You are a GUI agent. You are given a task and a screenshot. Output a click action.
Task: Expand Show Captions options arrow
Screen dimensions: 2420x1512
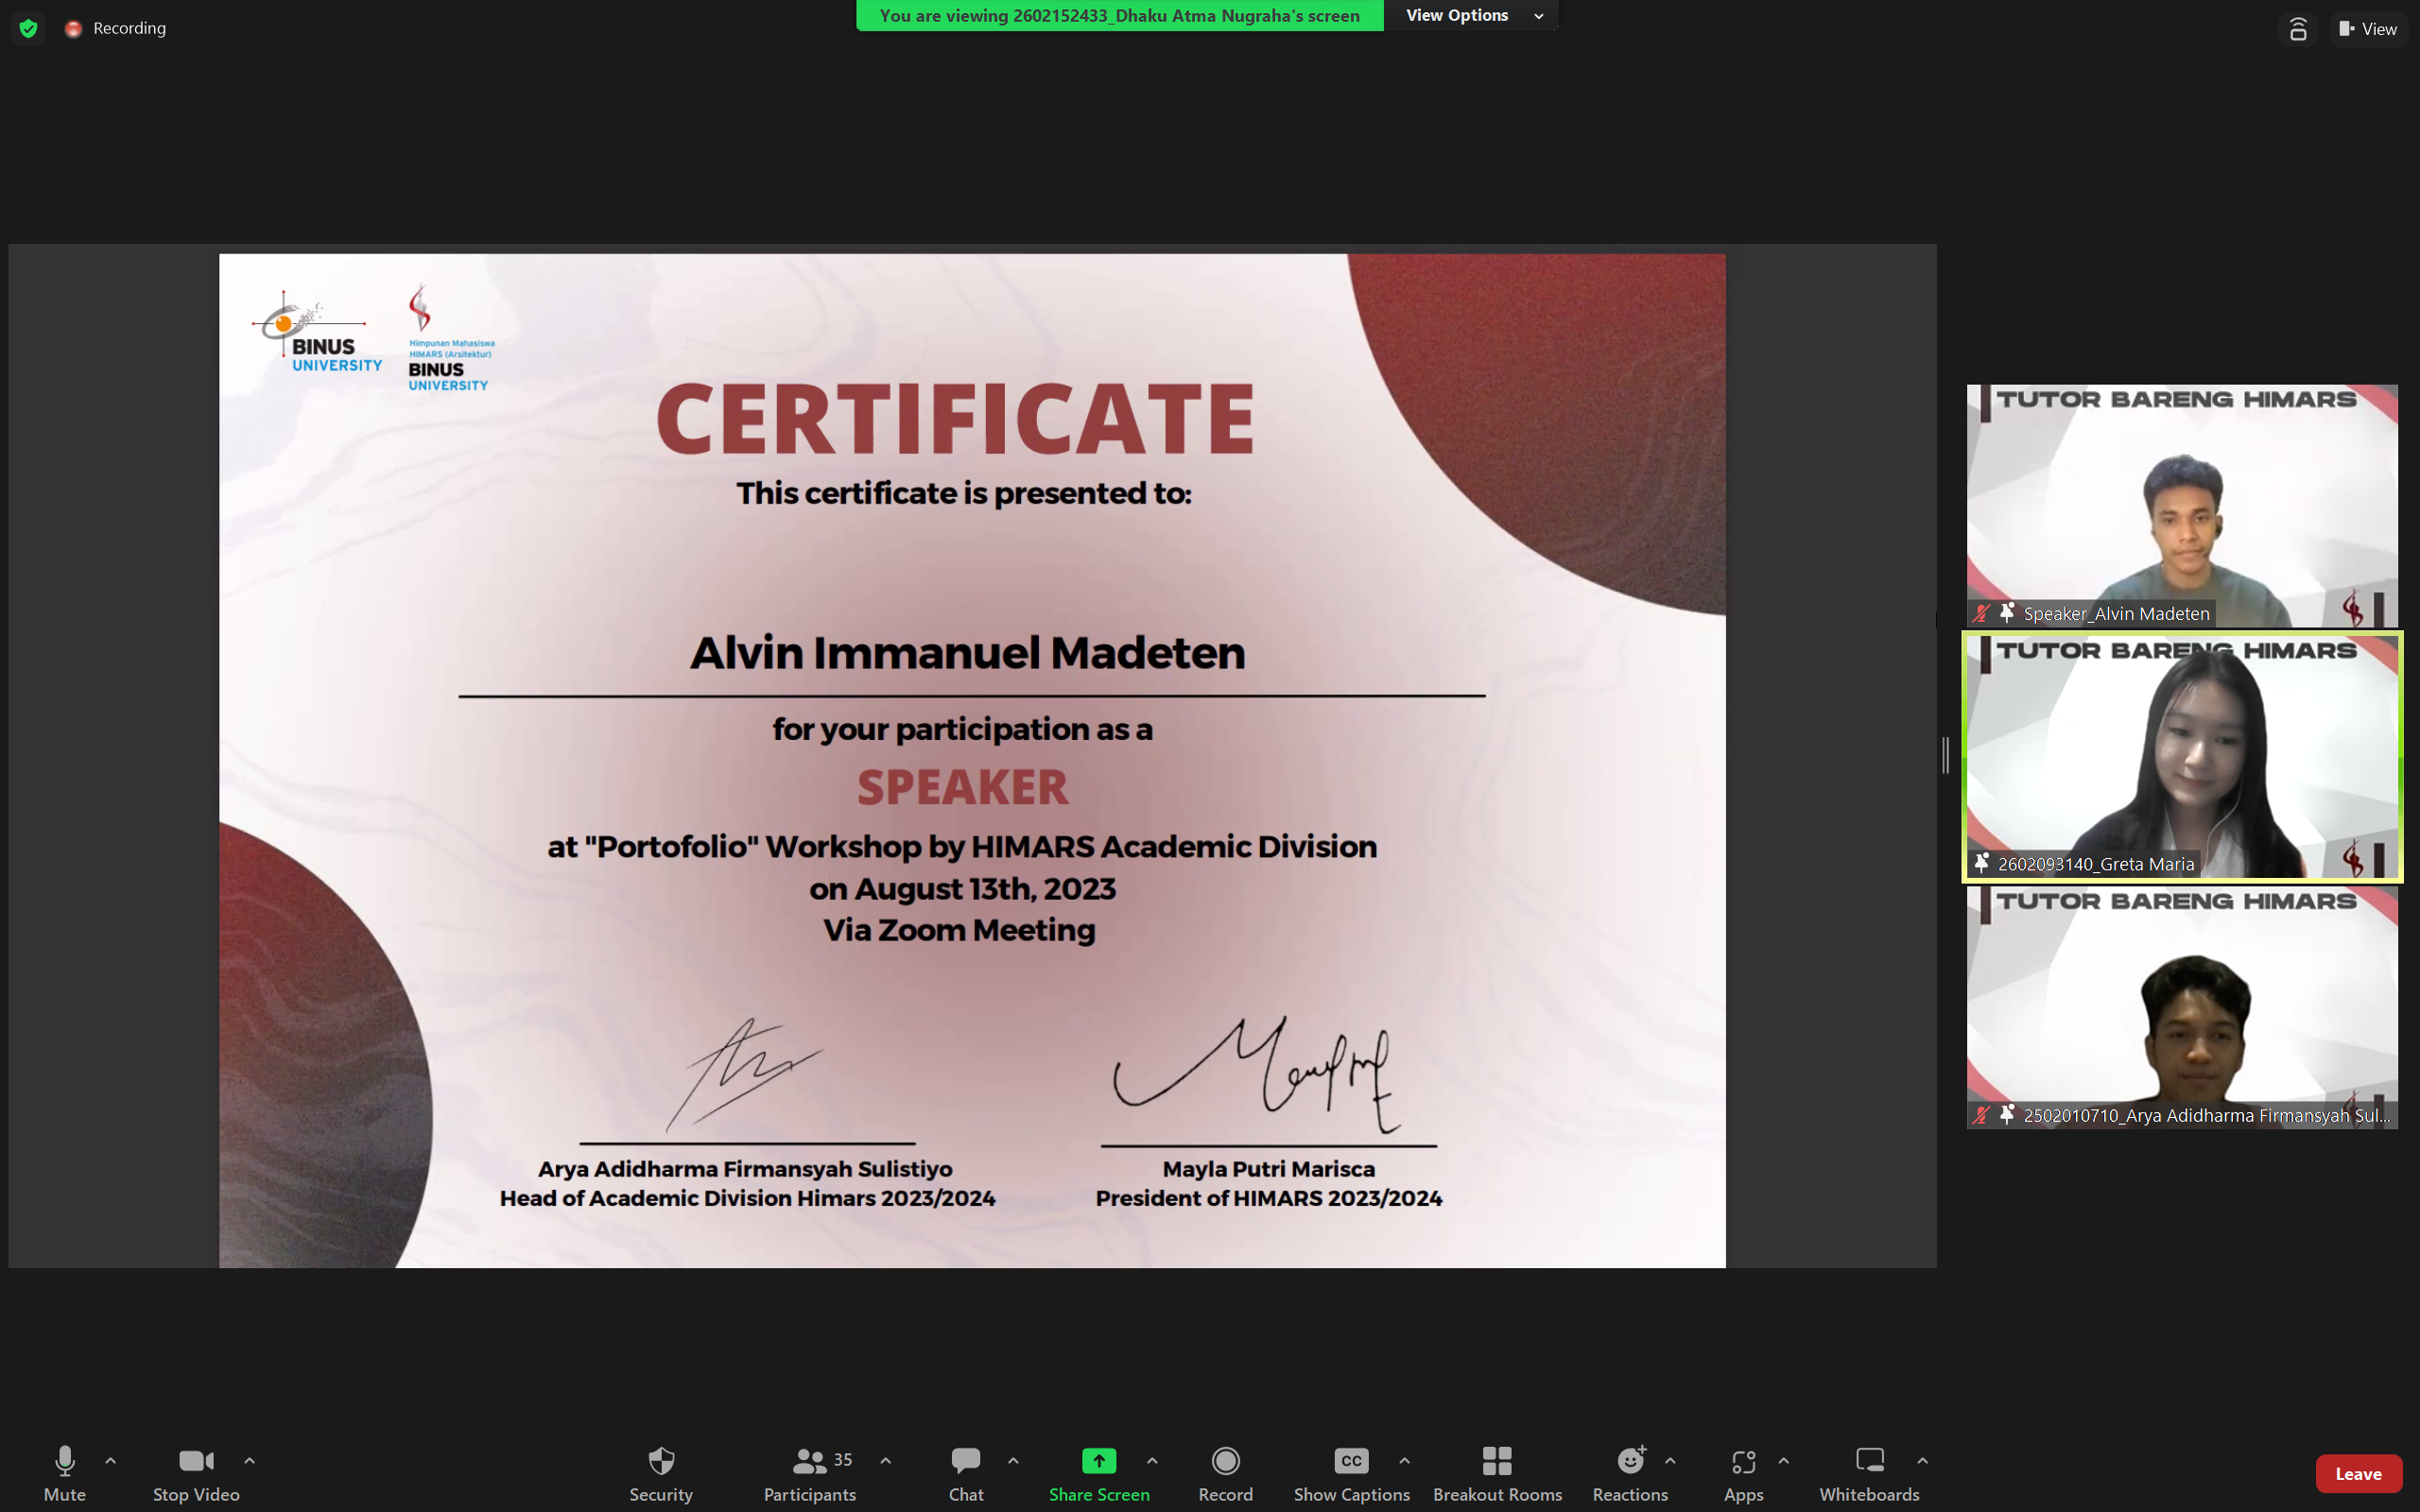[x=1405, y=1461]
